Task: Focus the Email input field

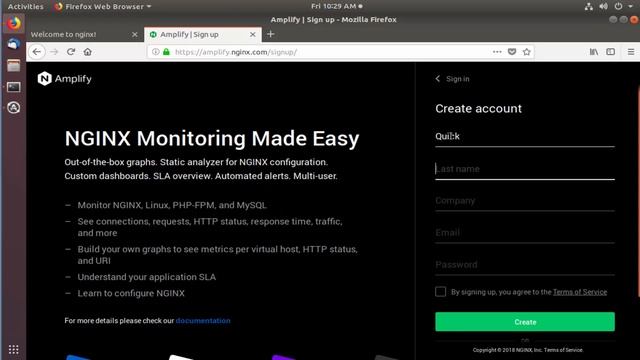Action: [525, 233]
